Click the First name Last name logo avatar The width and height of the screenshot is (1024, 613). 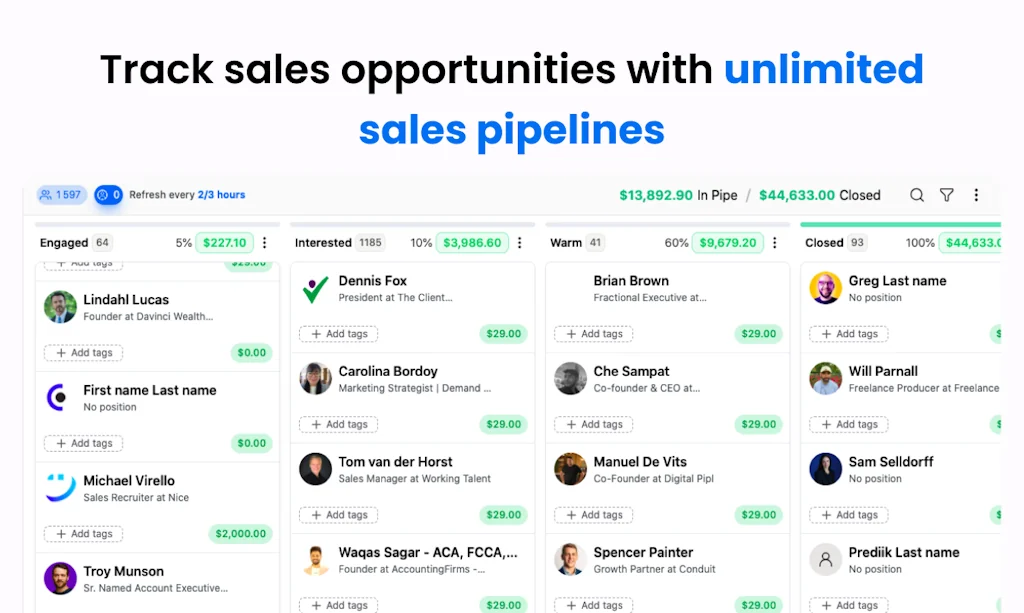point(60,398)
